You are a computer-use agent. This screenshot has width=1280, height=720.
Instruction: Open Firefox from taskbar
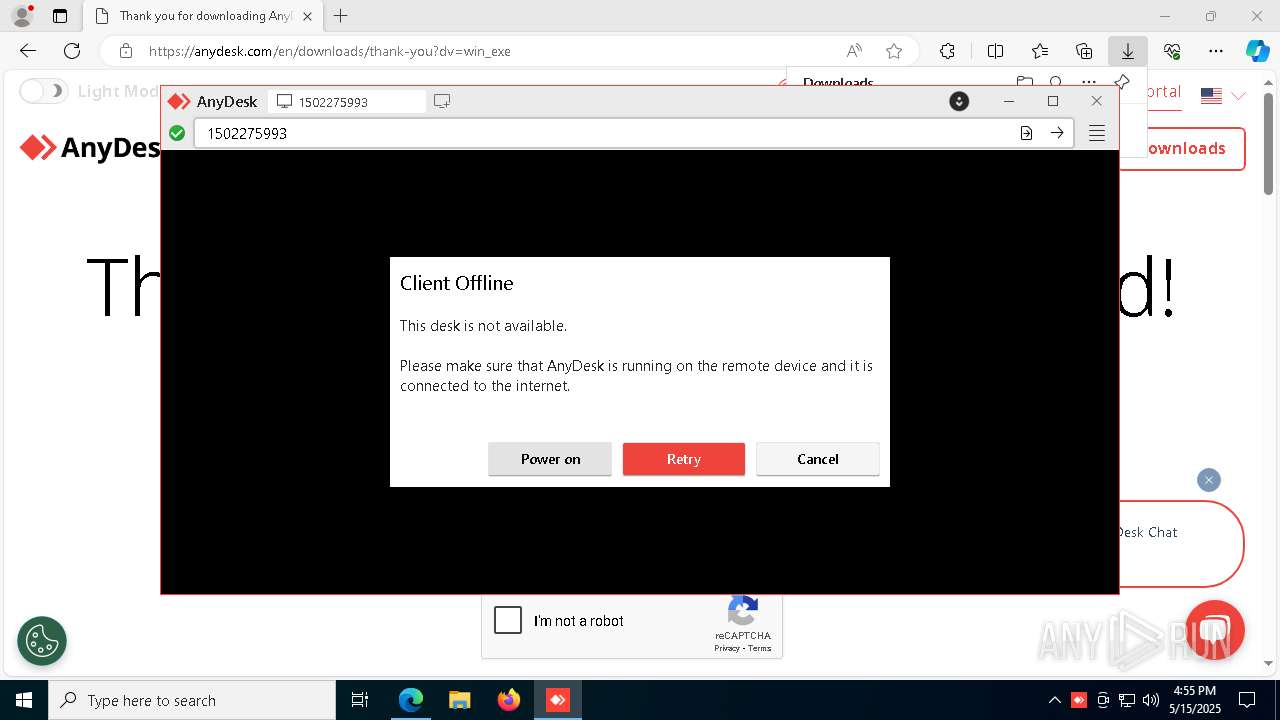(x=509, y=700)
